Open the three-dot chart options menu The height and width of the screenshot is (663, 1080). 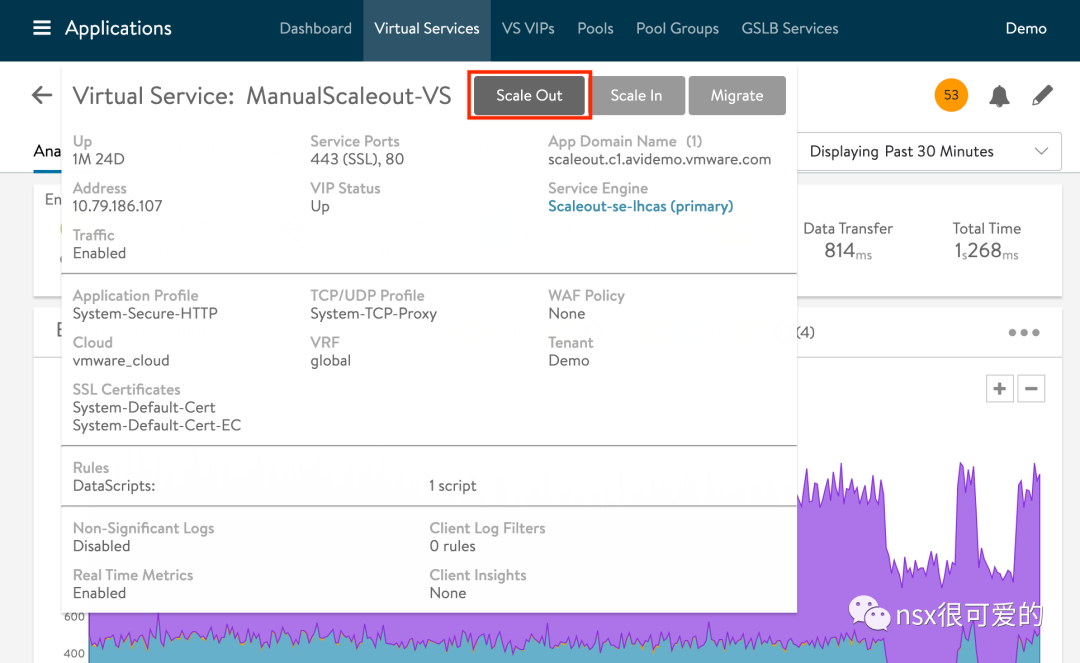point(1024,333)
